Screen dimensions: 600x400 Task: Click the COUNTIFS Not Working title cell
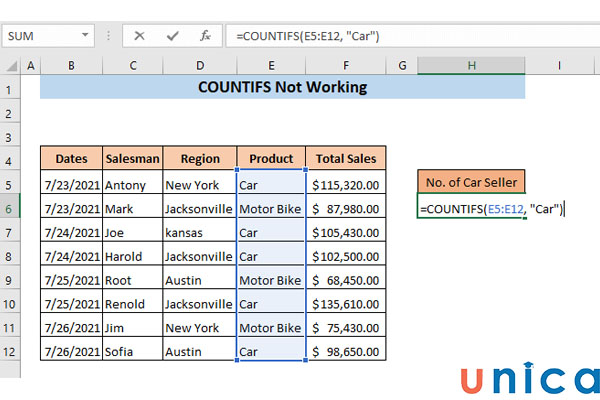pos(282,87)
